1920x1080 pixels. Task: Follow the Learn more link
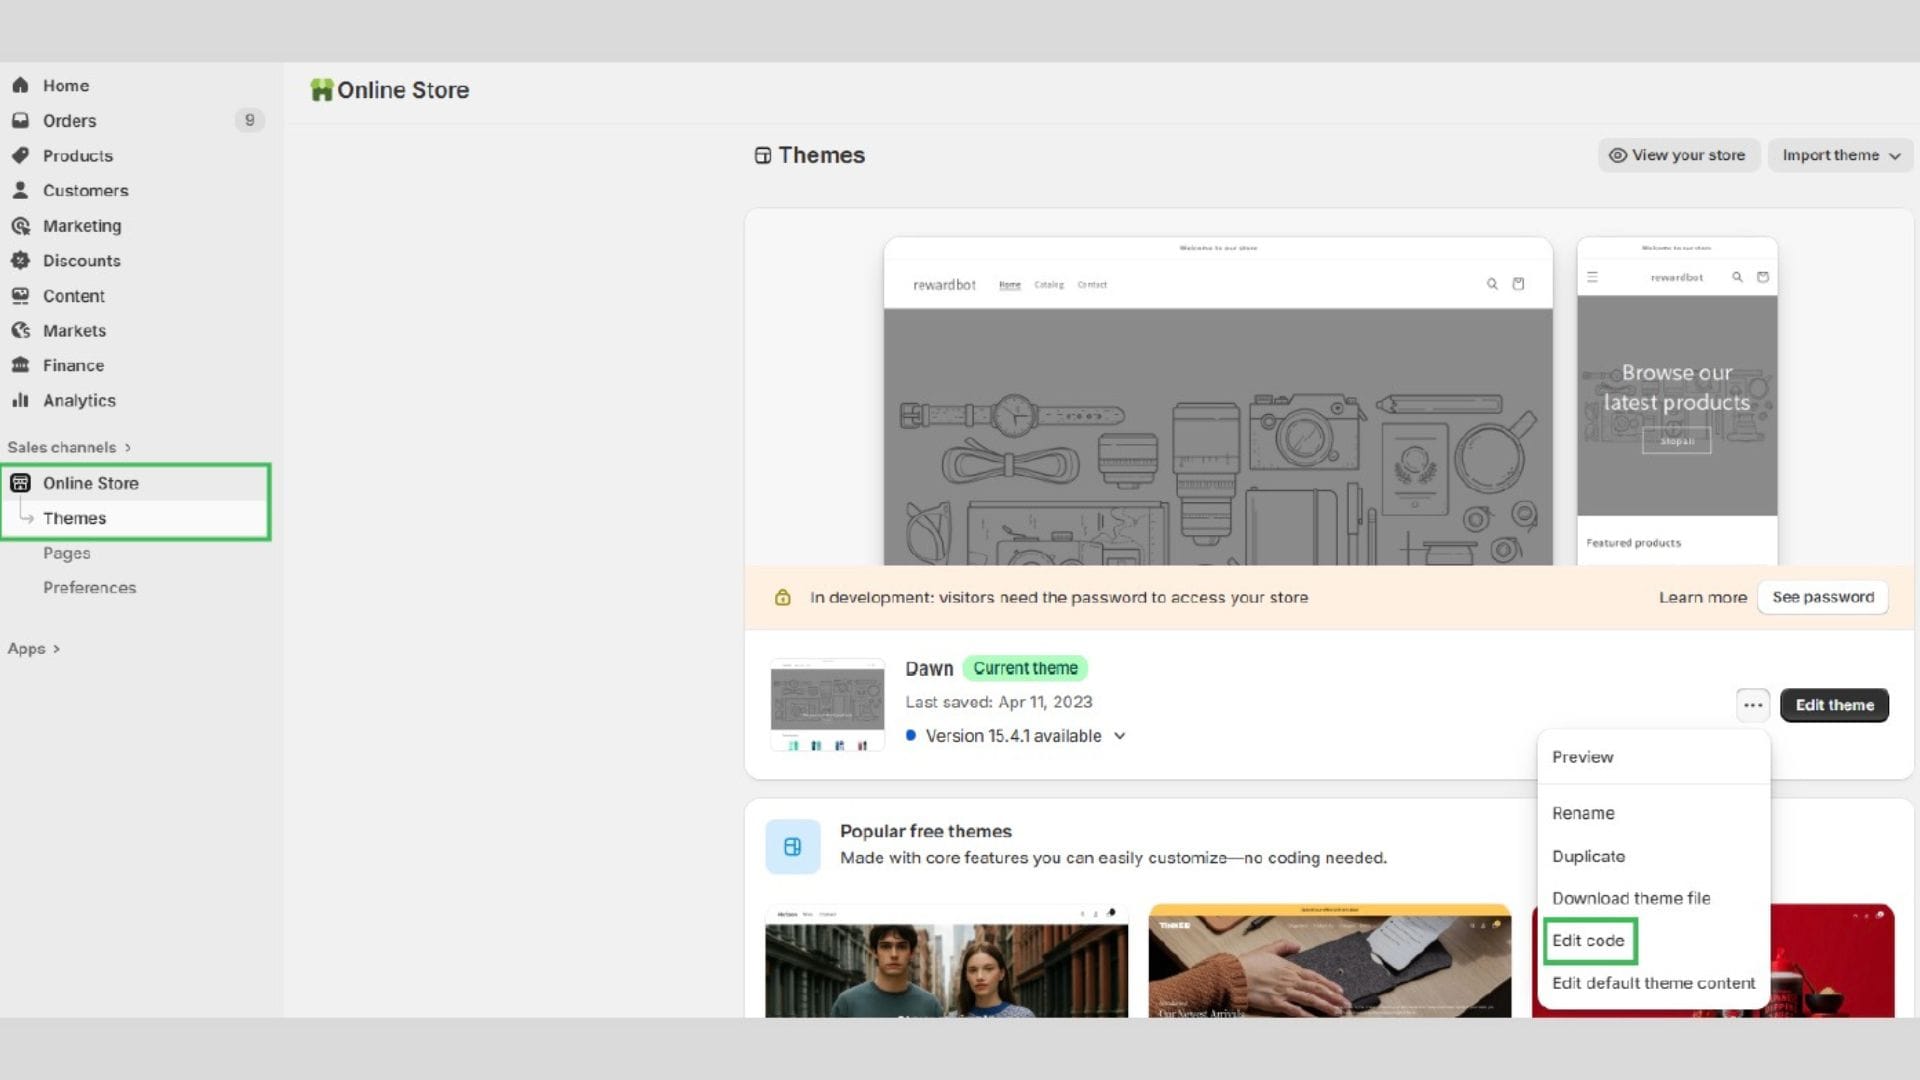tap(1702, 597)
